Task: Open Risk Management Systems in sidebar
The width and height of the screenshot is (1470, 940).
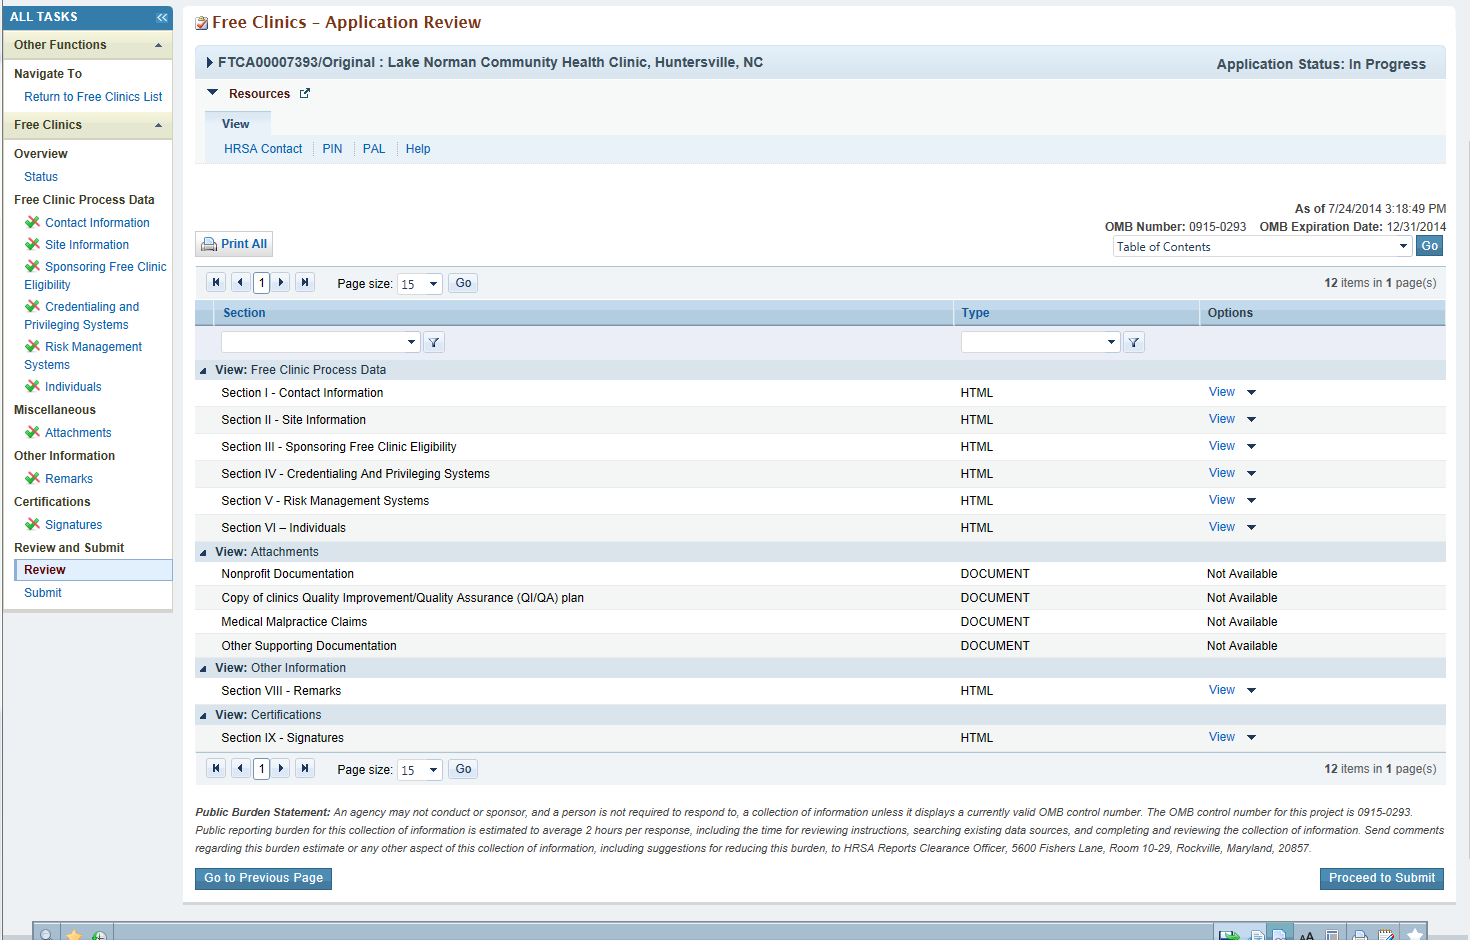Action: point(83,356)
